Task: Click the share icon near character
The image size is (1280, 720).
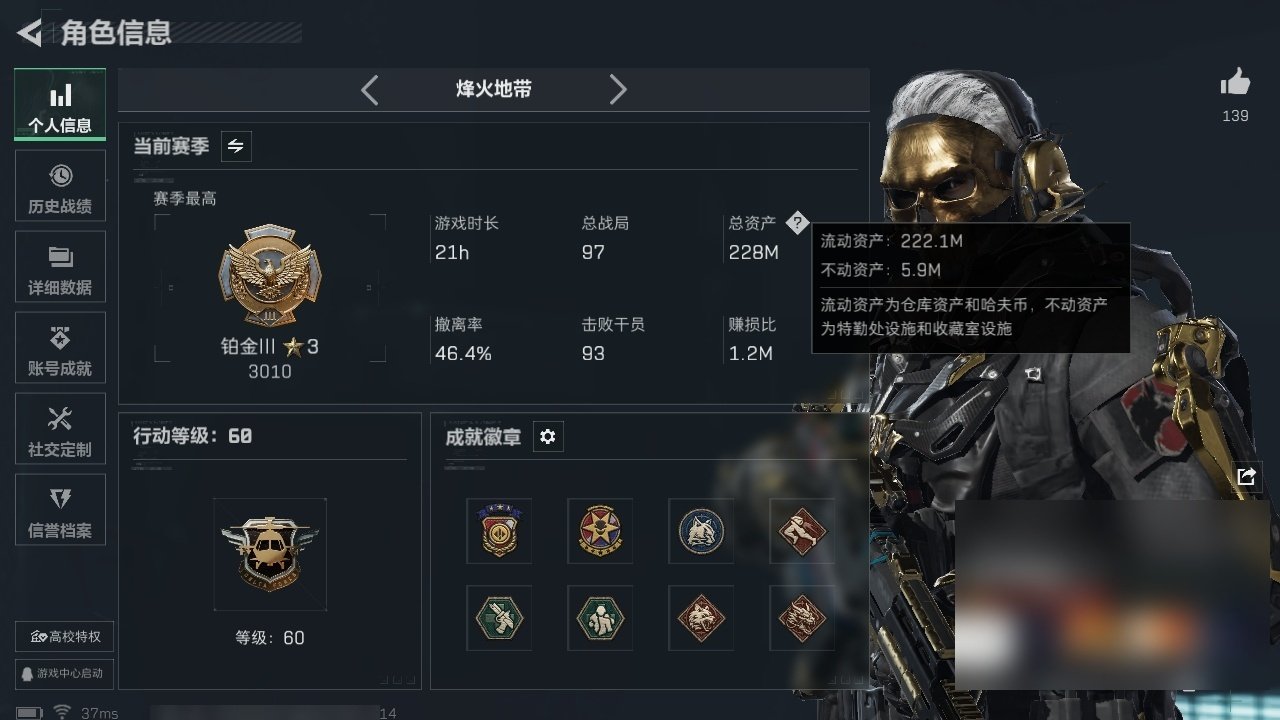Action: coord(1246,477)
